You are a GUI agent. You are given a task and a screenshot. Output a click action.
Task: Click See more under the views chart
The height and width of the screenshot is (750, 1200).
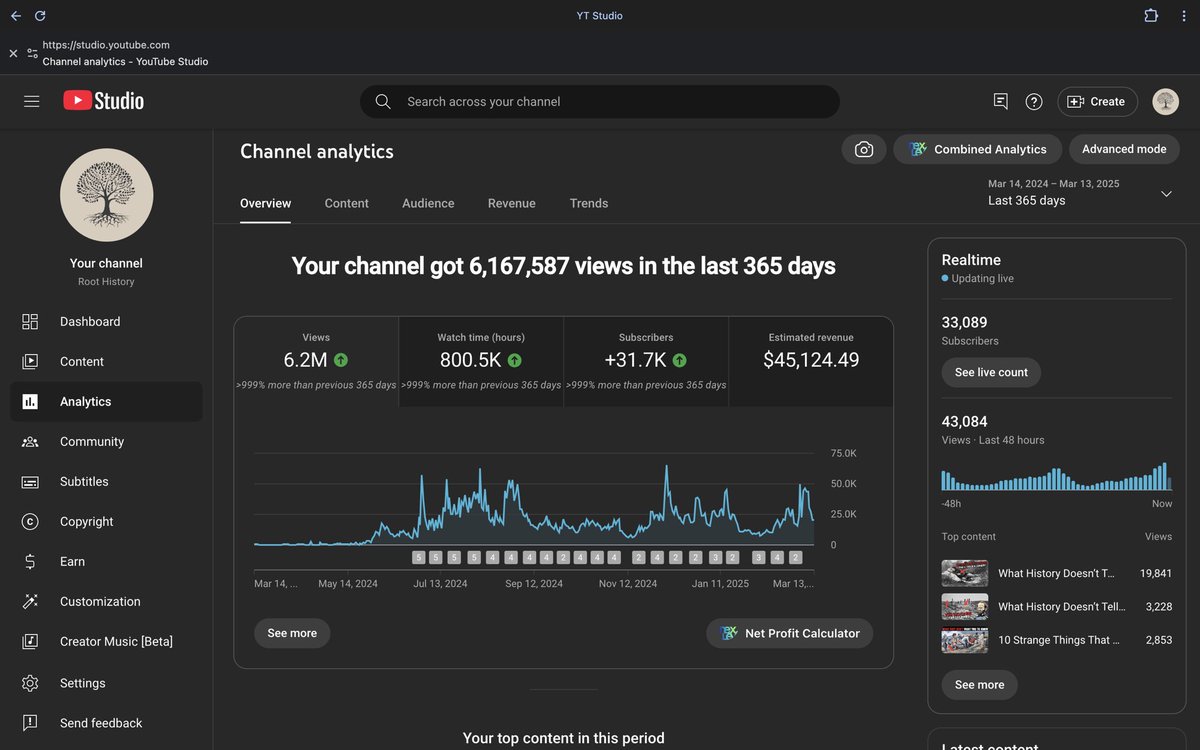click(x=292, y=633)
